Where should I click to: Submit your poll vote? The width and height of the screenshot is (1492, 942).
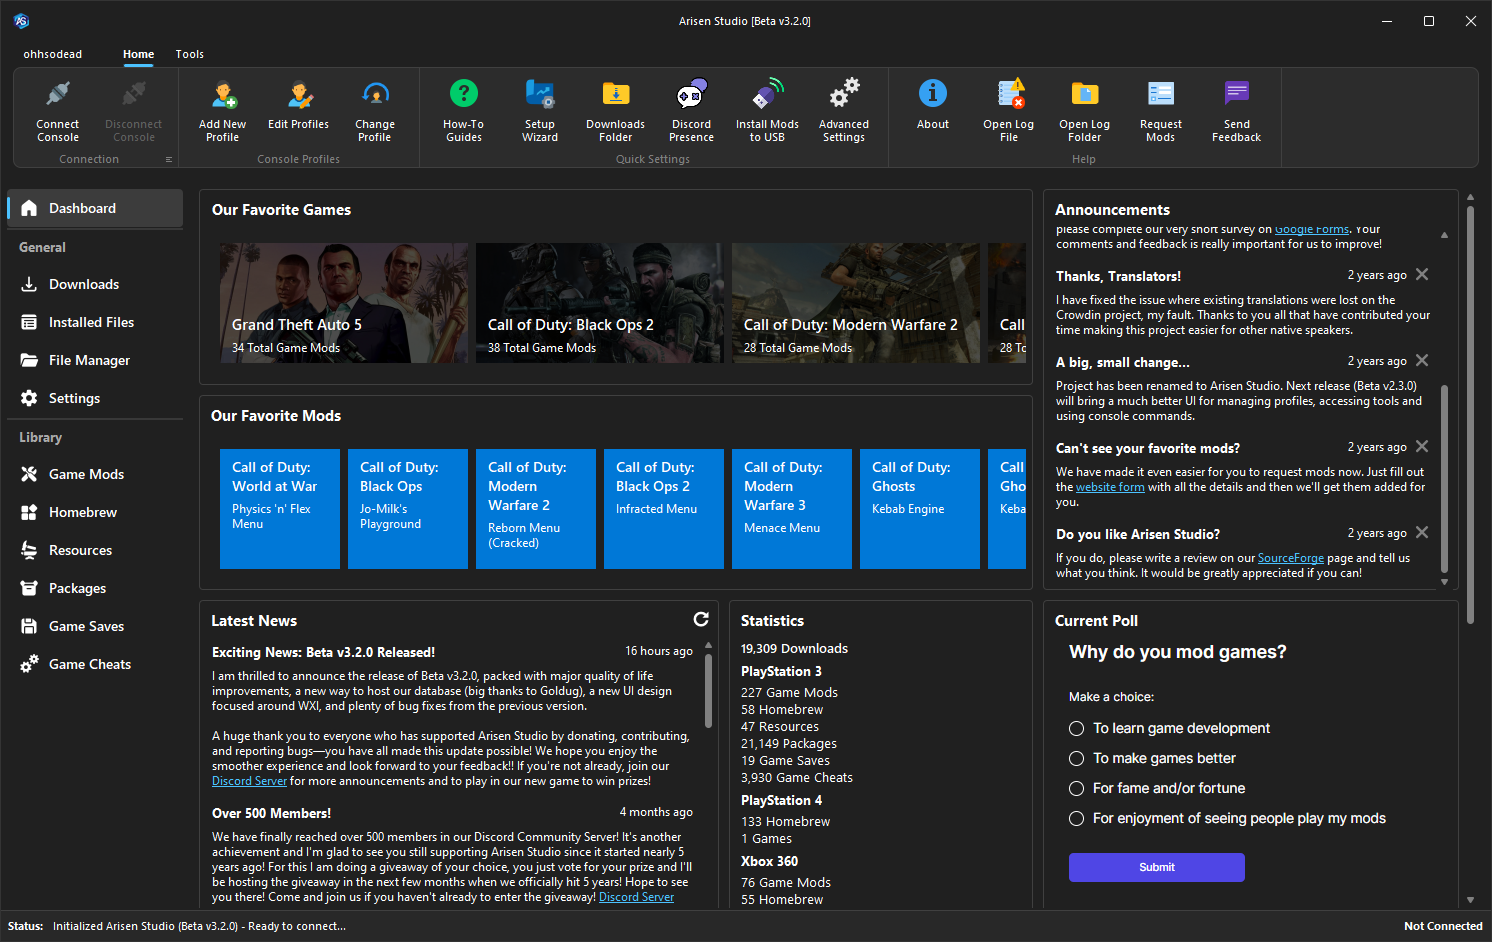pos(1156,867)
